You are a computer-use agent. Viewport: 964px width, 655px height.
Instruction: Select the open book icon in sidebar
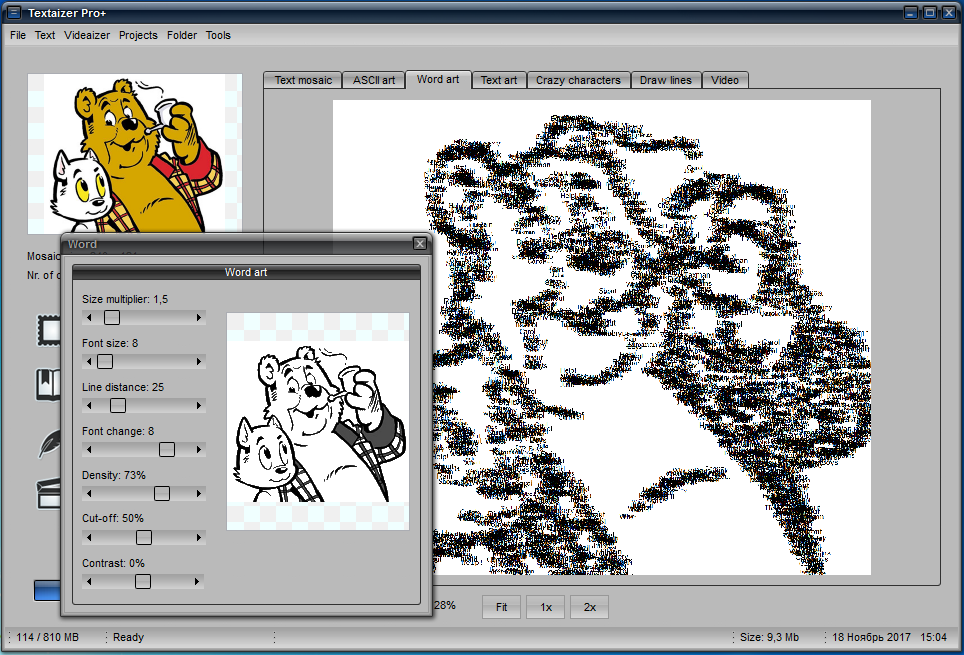(x=49, y=384)
